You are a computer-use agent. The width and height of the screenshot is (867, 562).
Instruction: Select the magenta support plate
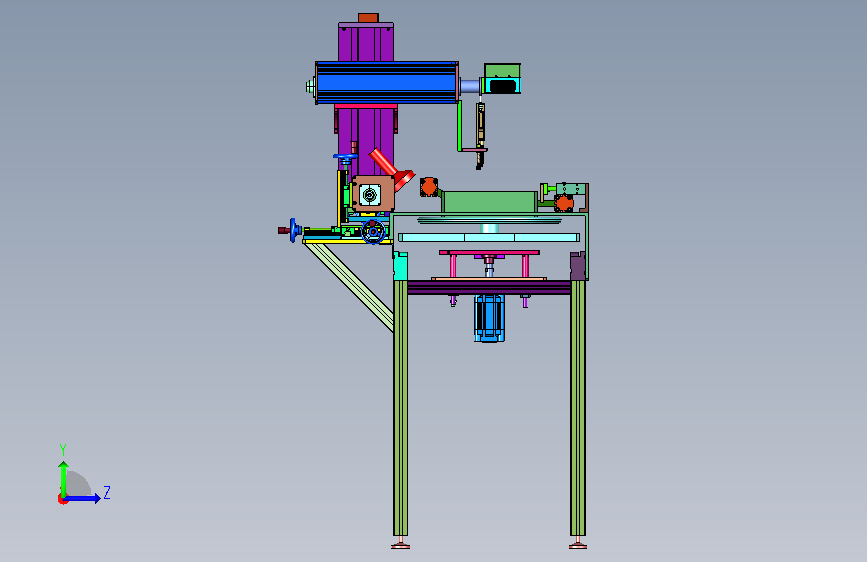point(489,252)
